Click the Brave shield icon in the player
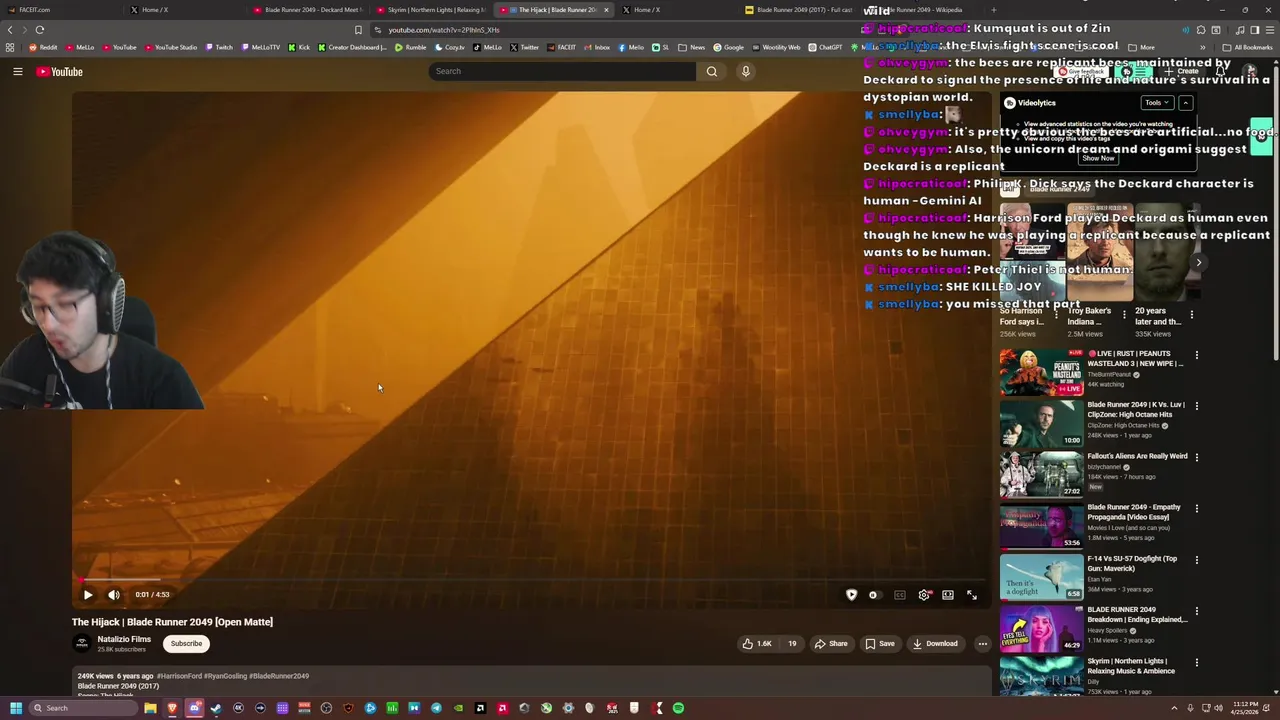 (851, 595)
